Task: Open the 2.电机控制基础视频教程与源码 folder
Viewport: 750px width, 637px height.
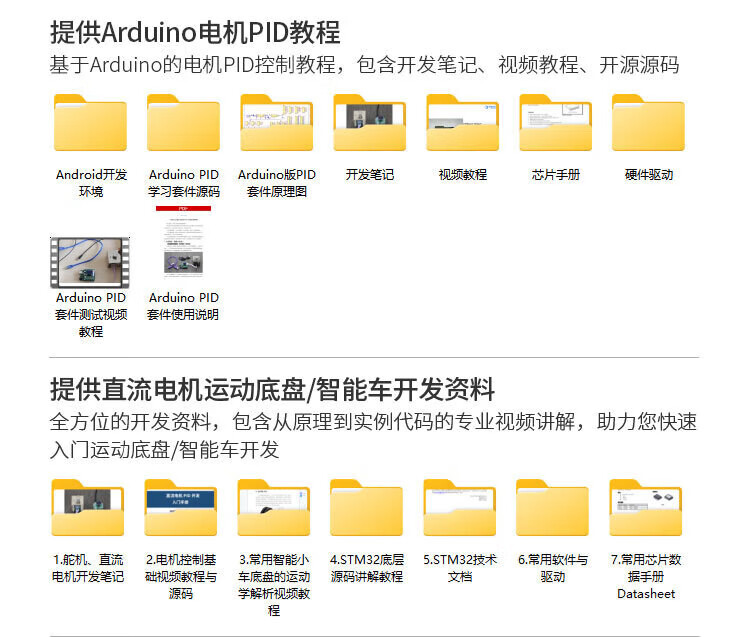Action: coord(181,510)
